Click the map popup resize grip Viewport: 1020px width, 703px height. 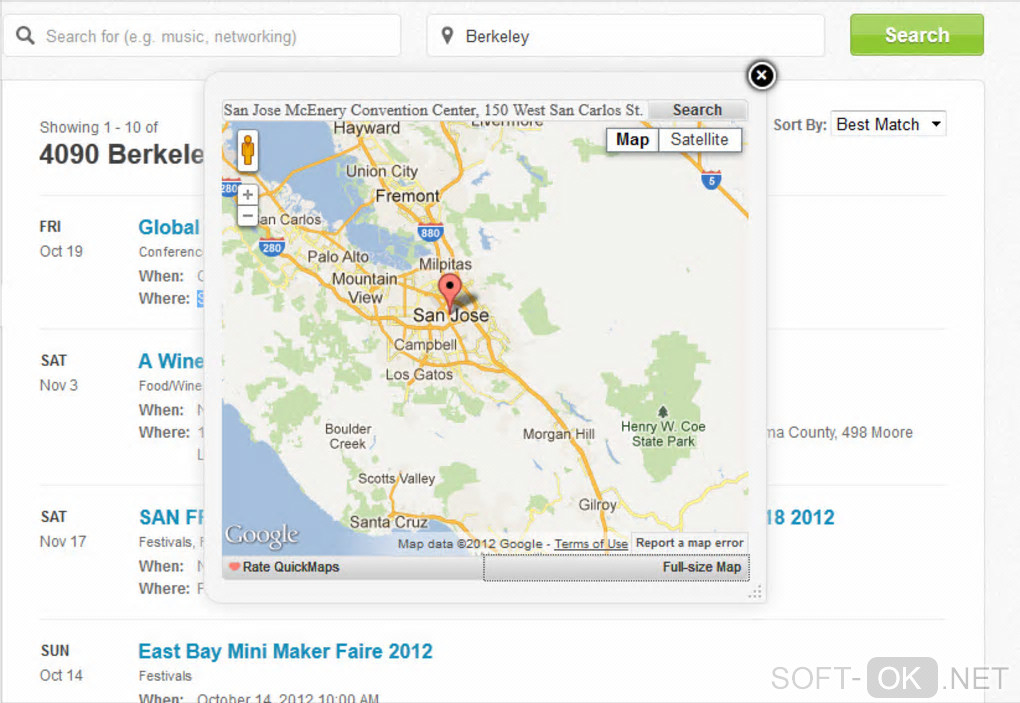click(755, 592)
